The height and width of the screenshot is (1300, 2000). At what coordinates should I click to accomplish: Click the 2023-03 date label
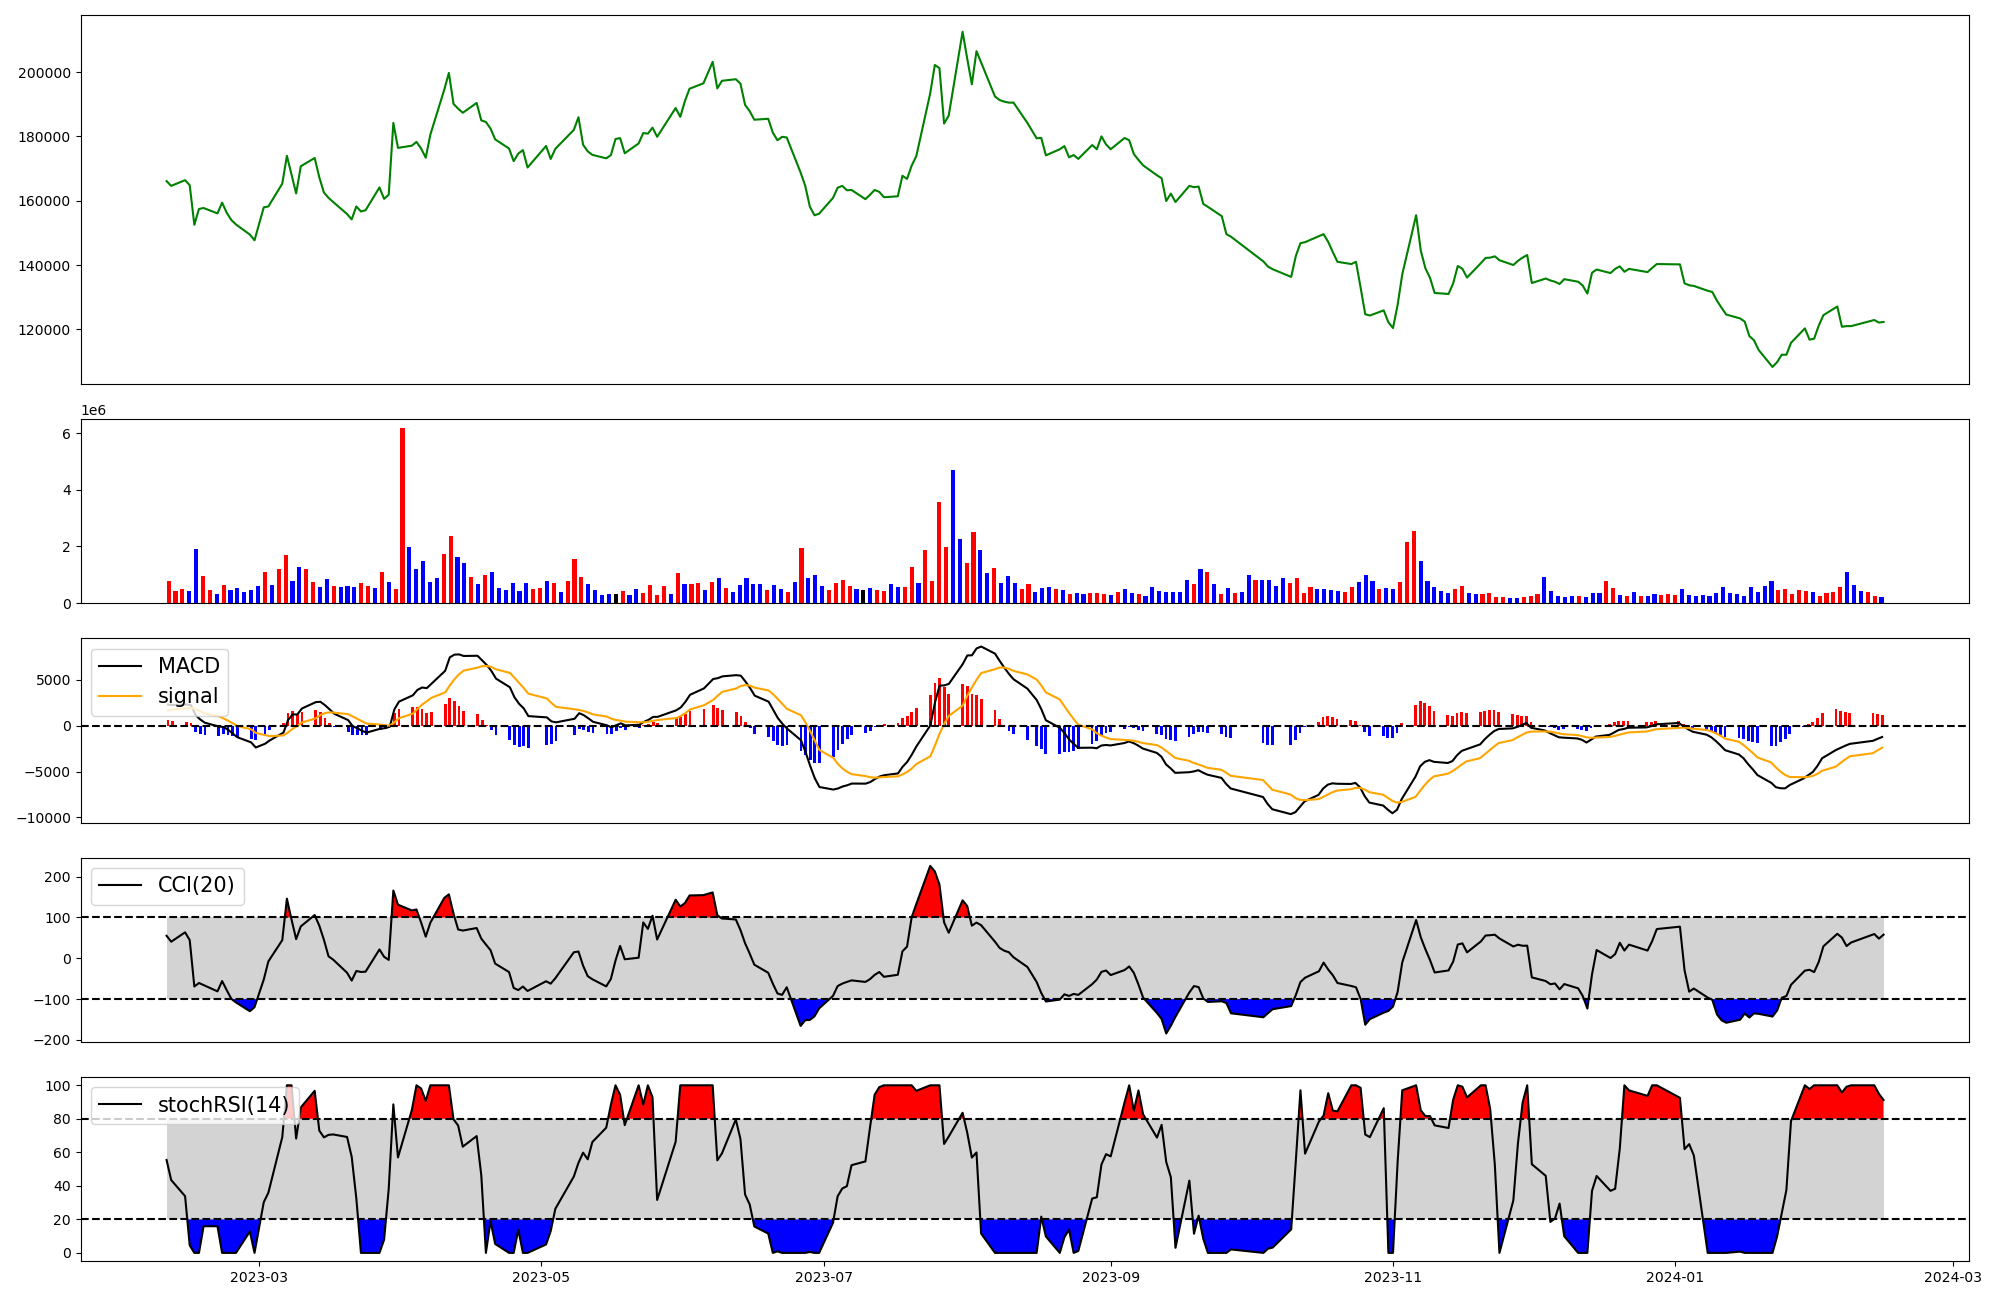click(259, 1277)
